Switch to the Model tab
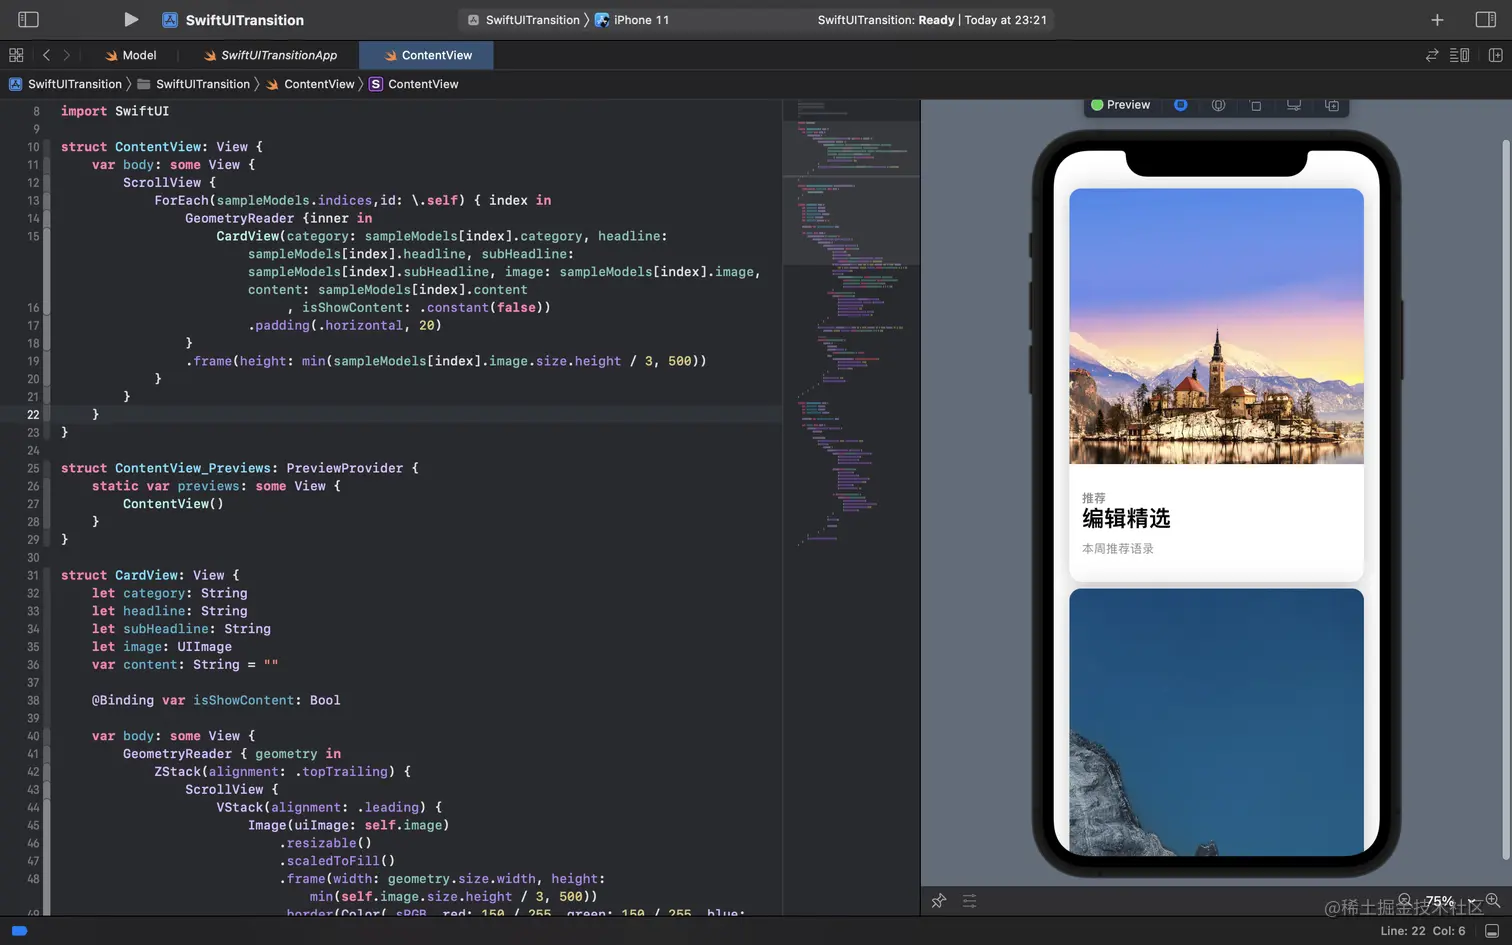The image size is (1512, 945). pos(131,55)
